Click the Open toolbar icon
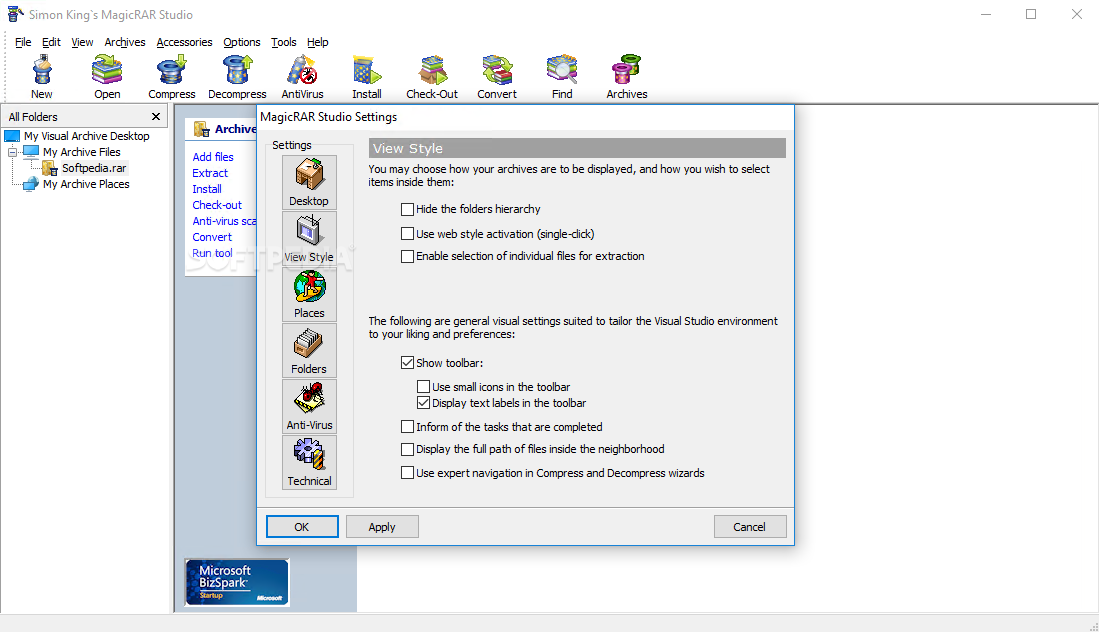Viewport: 1099px width, 632px height. (107, 76)
